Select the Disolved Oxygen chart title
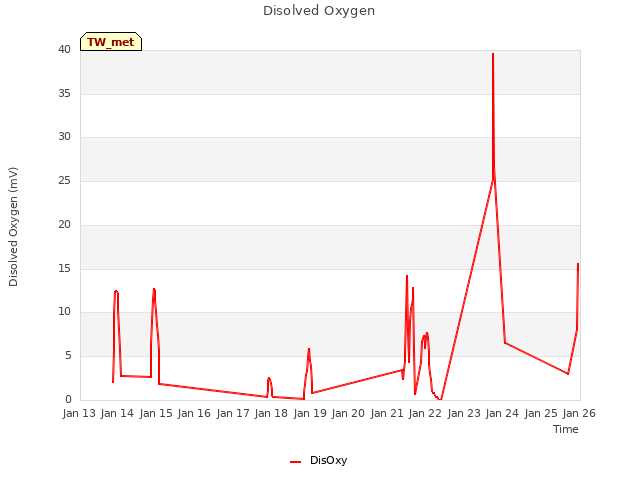The width and height of the screenshot is (640, 480). [x=319, y=11]
